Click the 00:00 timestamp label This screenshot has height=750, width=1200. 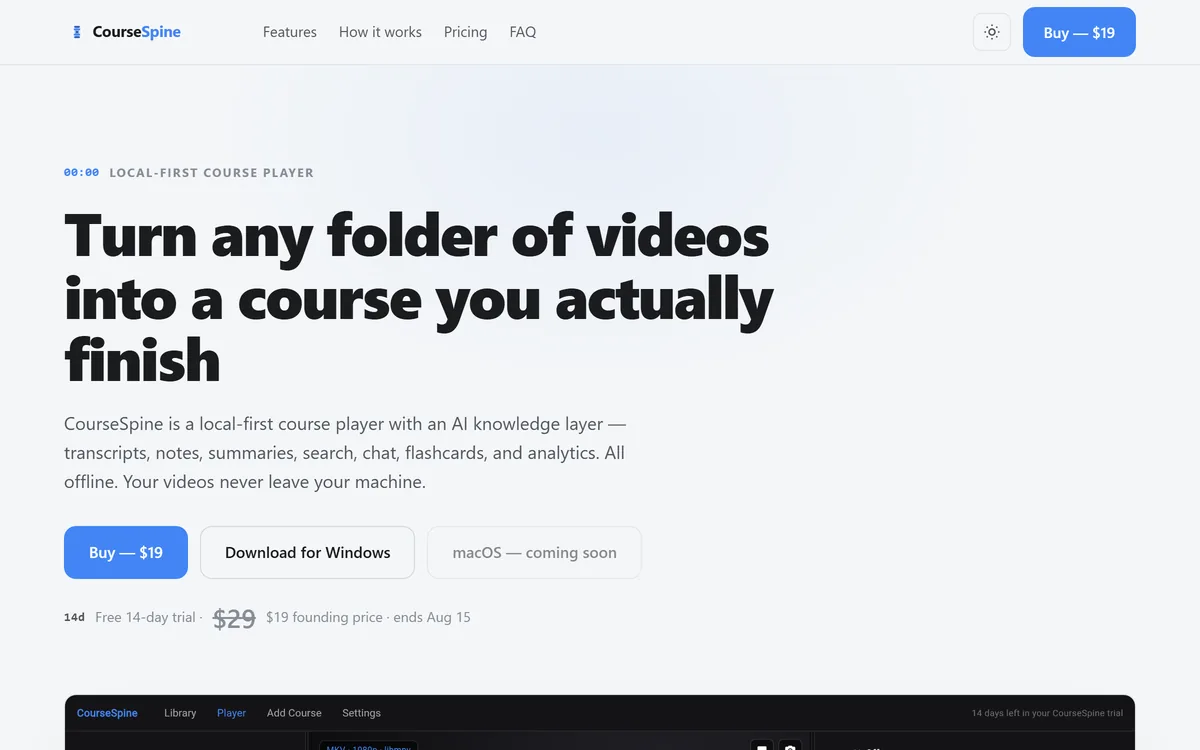(x=81, y=173)
